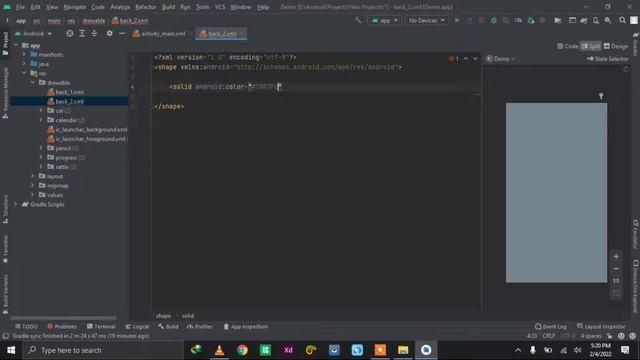Zoom in preview with plus icon
The image size is (640, 360).
click(616, 256)
